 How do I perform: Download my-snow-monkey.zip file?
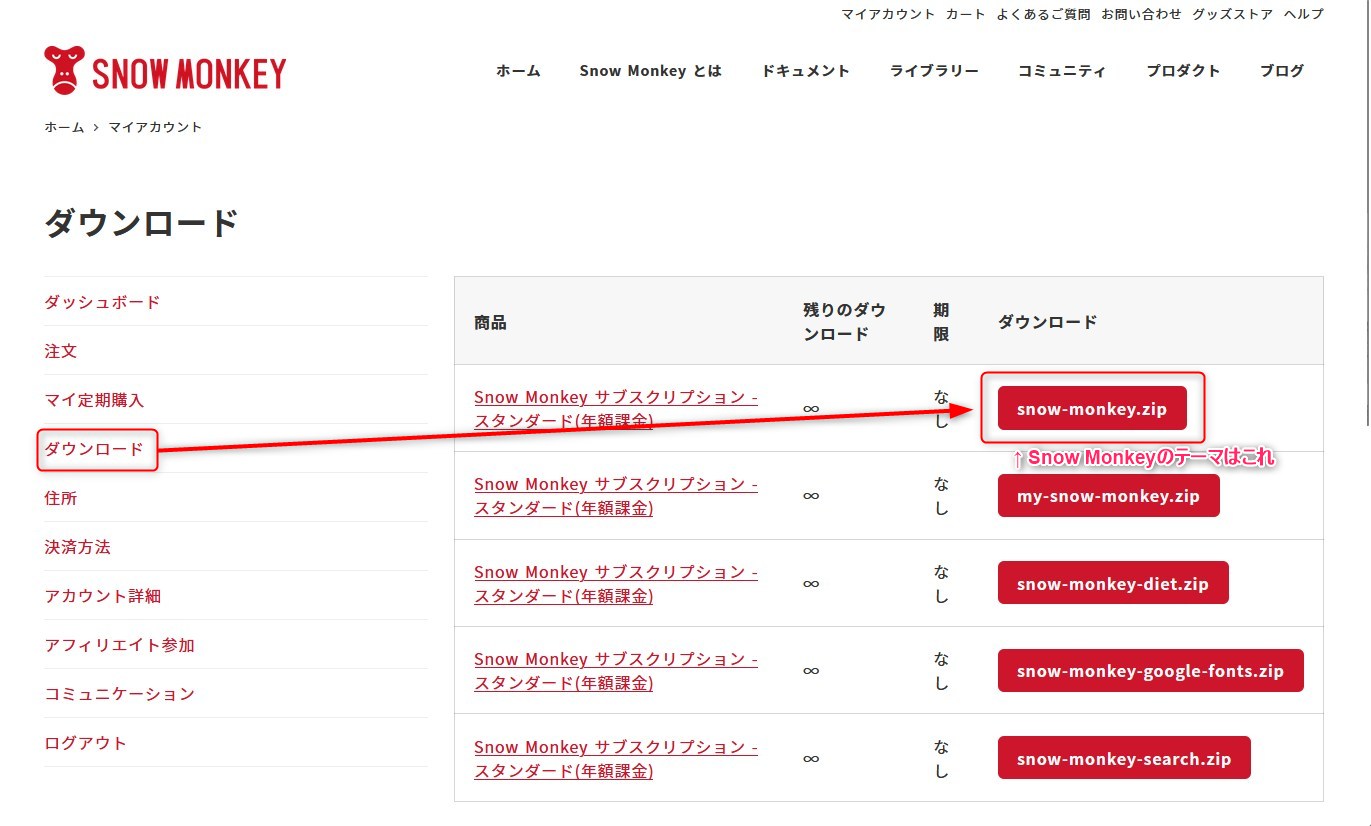(x=1108, y=496)
